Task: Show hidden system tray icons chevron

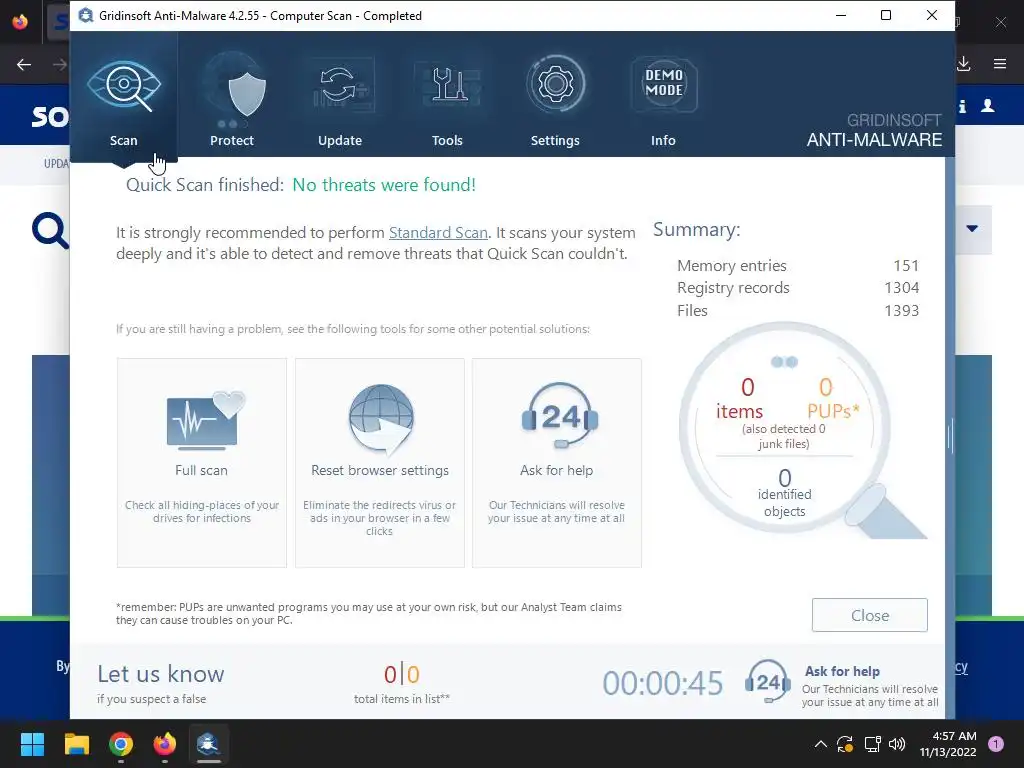Action: (x=821, y=744)
